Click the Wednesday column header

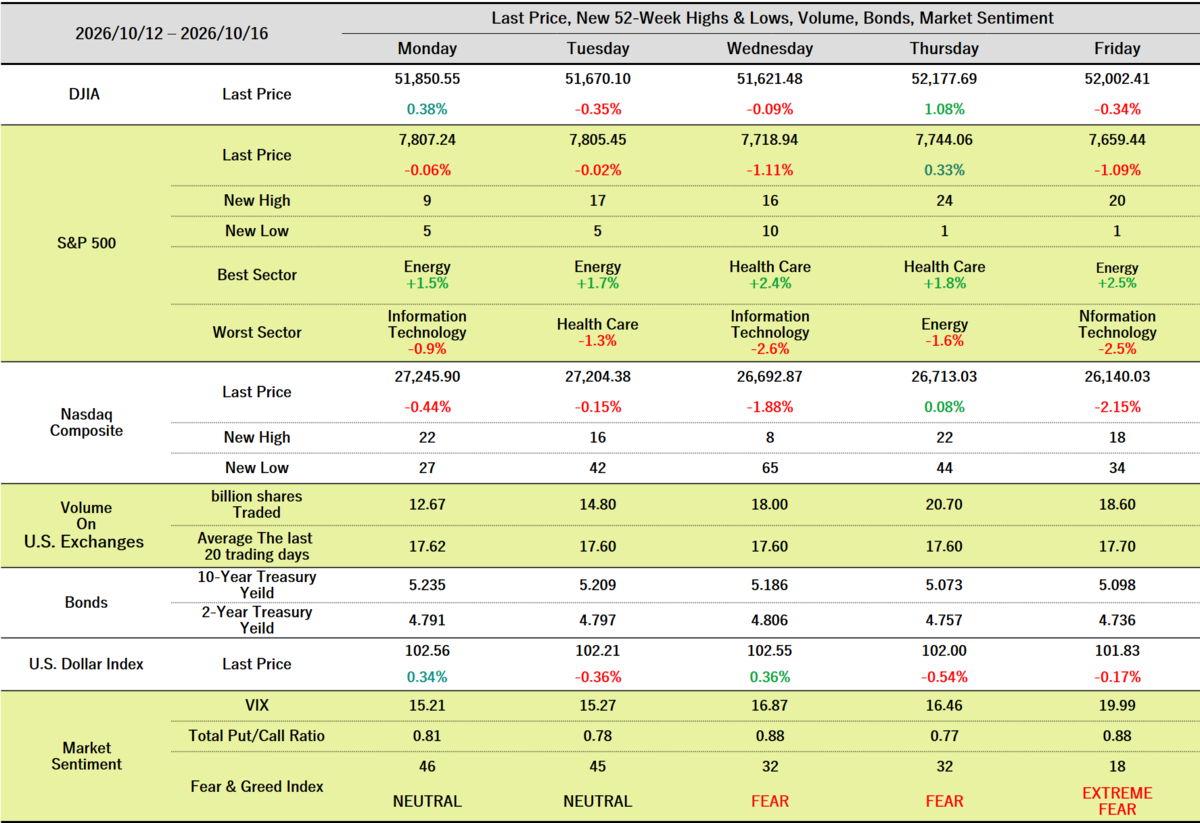click(x=769, y=48)
